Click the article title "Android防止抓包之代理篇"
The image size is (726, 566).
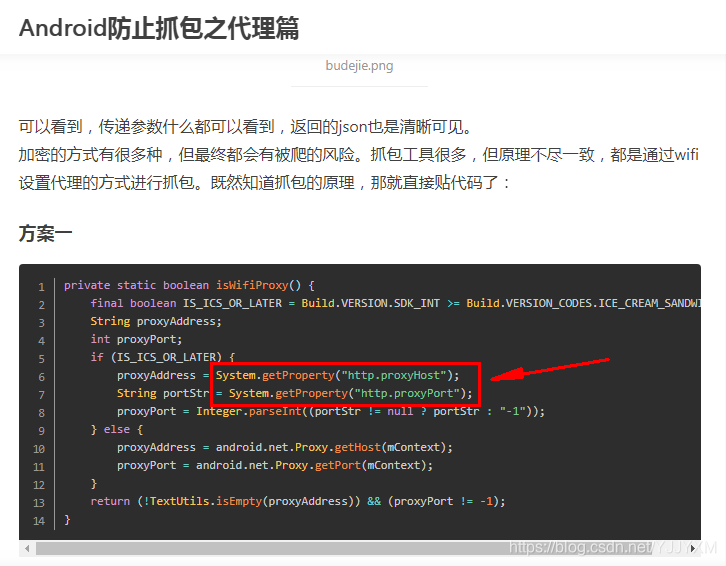tap(159, 28)
